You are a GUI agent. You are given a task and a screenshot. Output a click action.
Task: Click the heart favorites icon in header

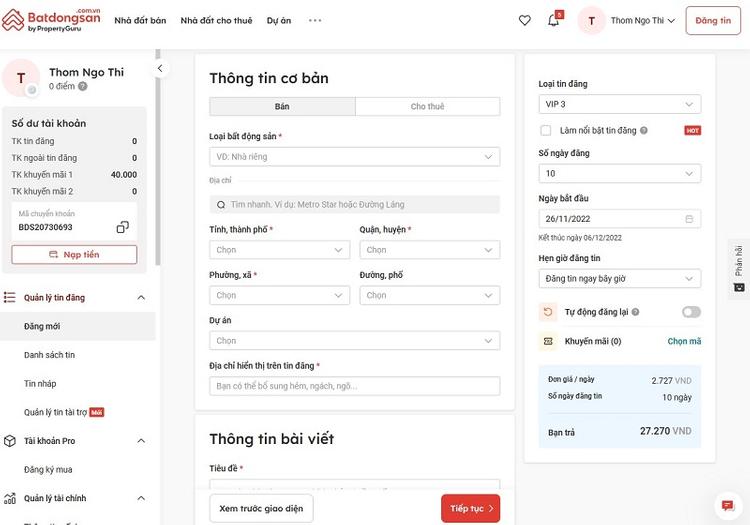click(x=524, y=20)
